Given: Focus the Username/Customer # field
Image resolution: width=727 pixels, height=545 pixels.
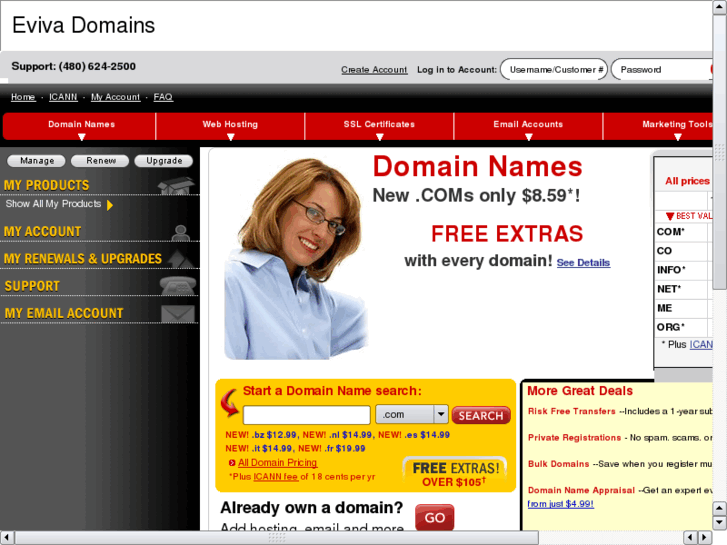Looking at the screenshot, I should click(x=554, y=70).
